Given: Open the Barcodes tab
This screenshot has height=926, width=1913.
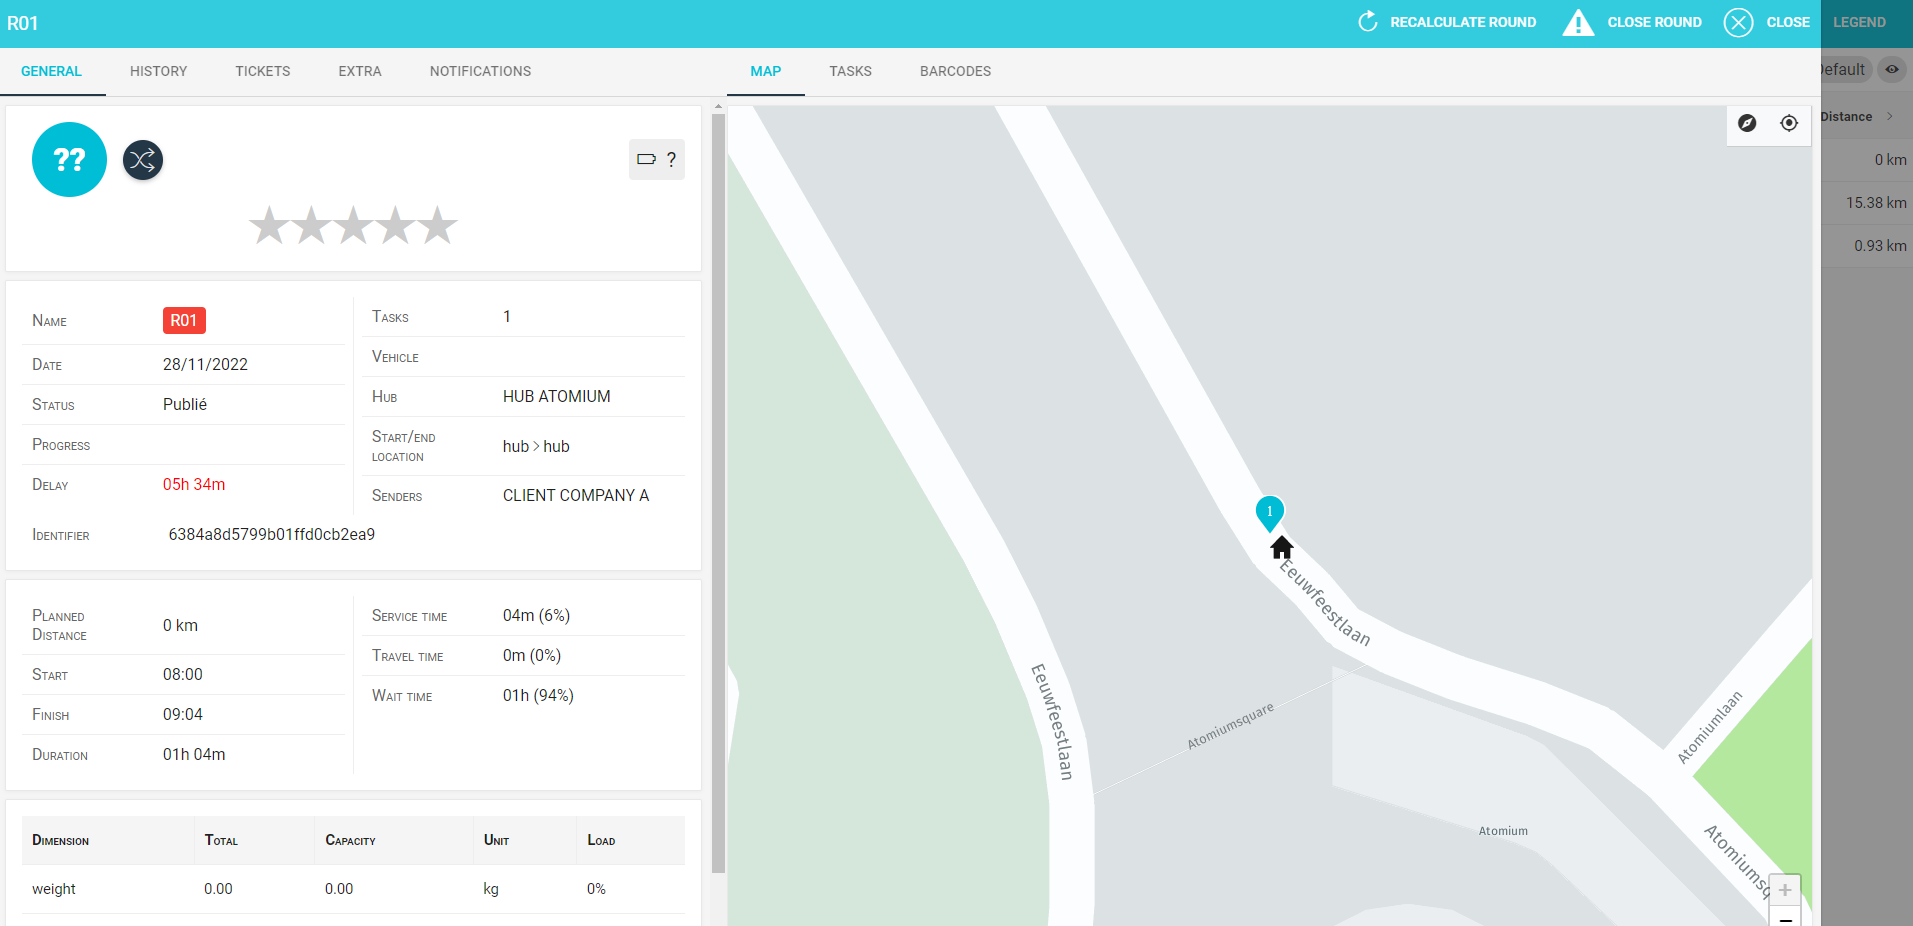Looking at the screenshot, I should coord(955,71).
